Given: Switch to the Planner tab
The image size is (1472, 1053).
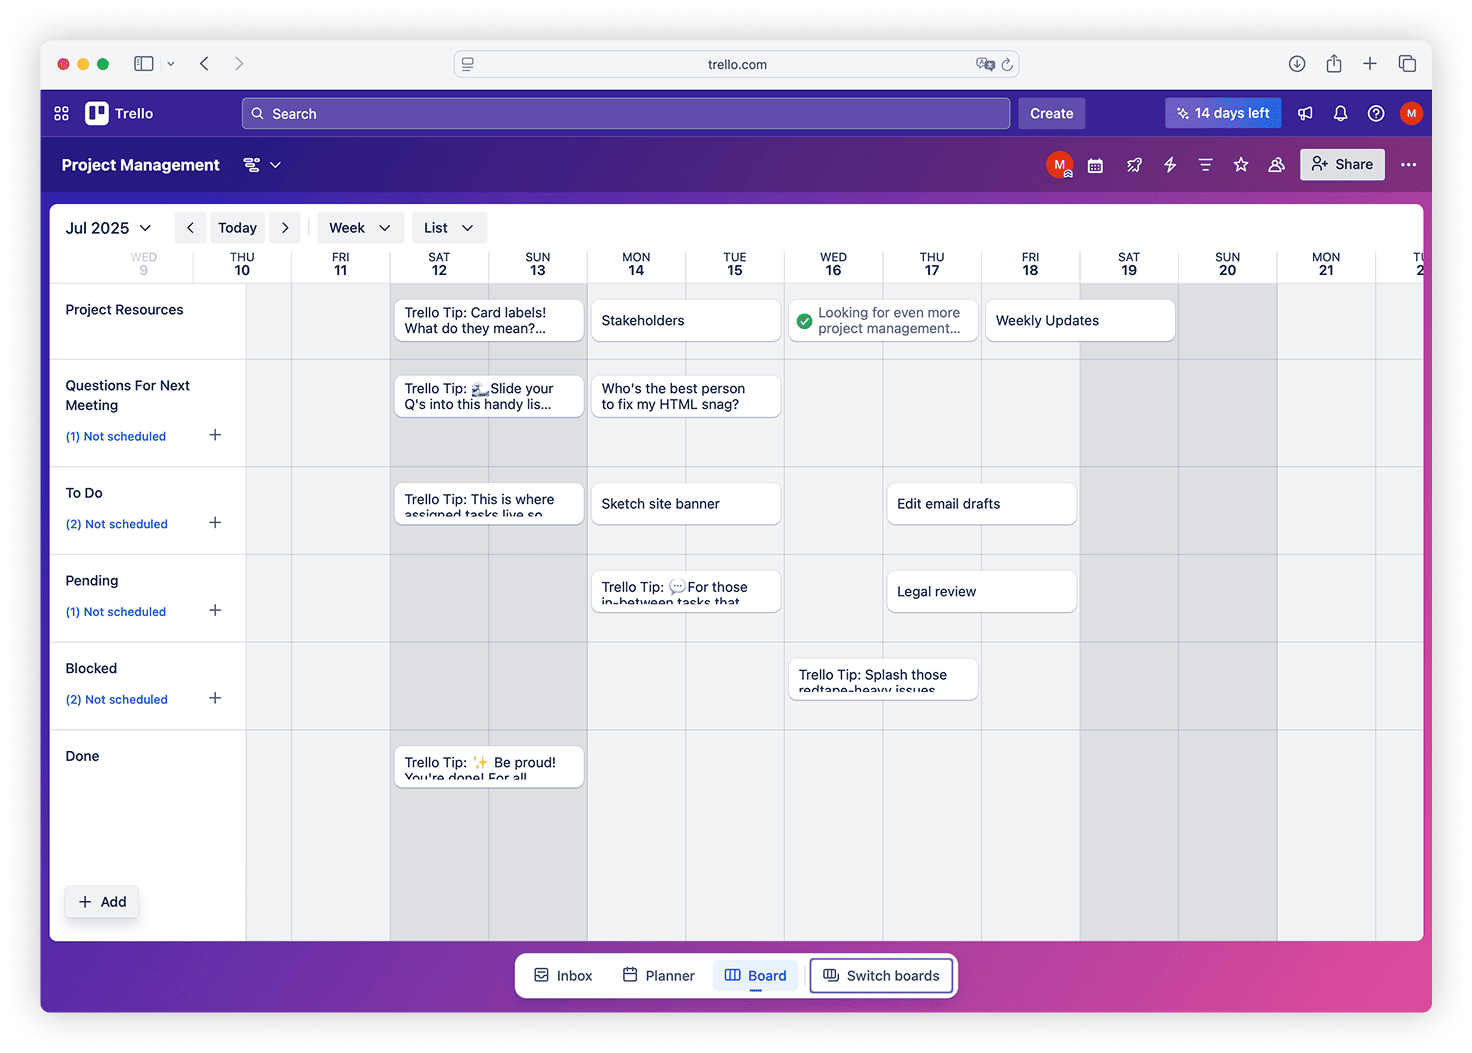Looking at the screenshot, I should coord(658,975).
